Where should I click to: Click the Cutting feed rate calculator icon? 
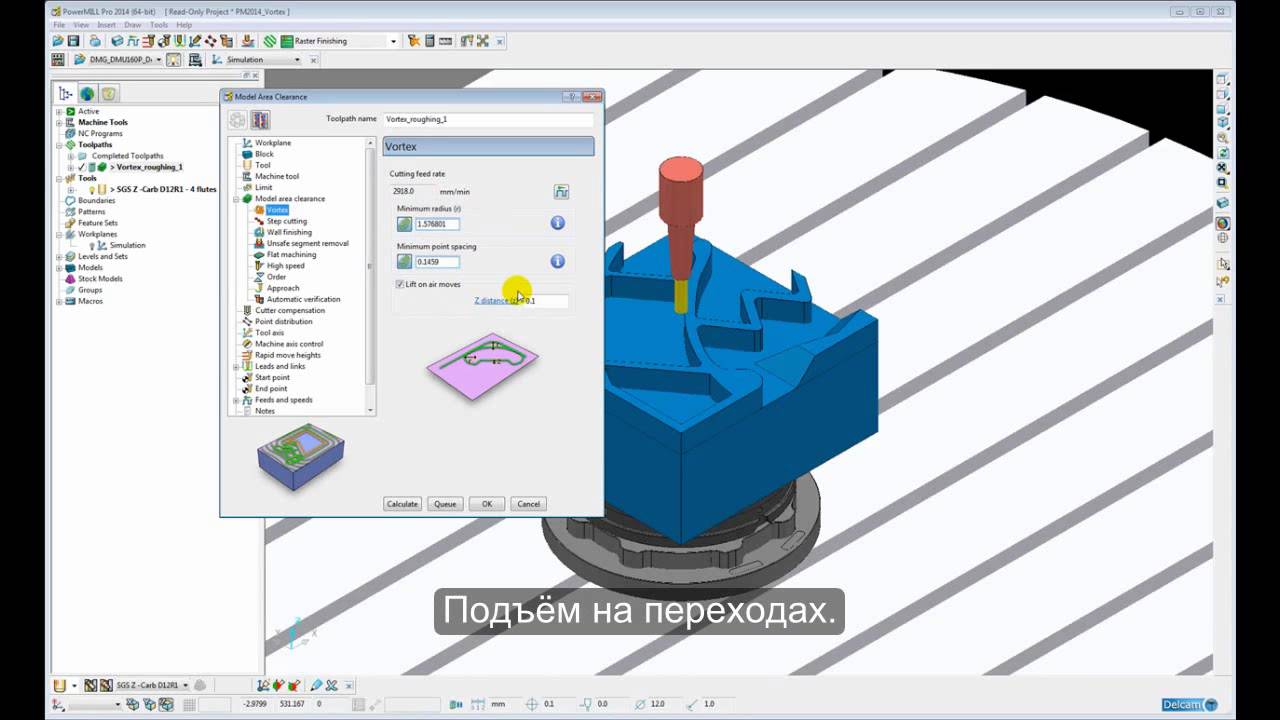[561, 191]
